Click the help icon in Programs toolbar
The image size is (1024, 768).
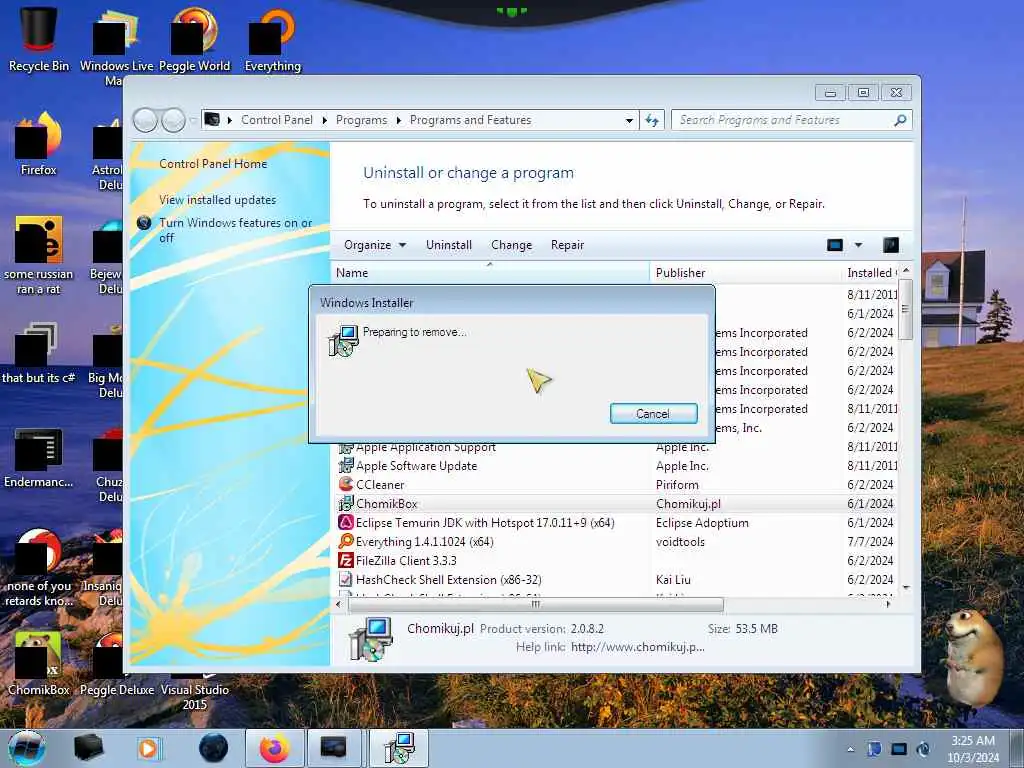[x=891, y=245]
